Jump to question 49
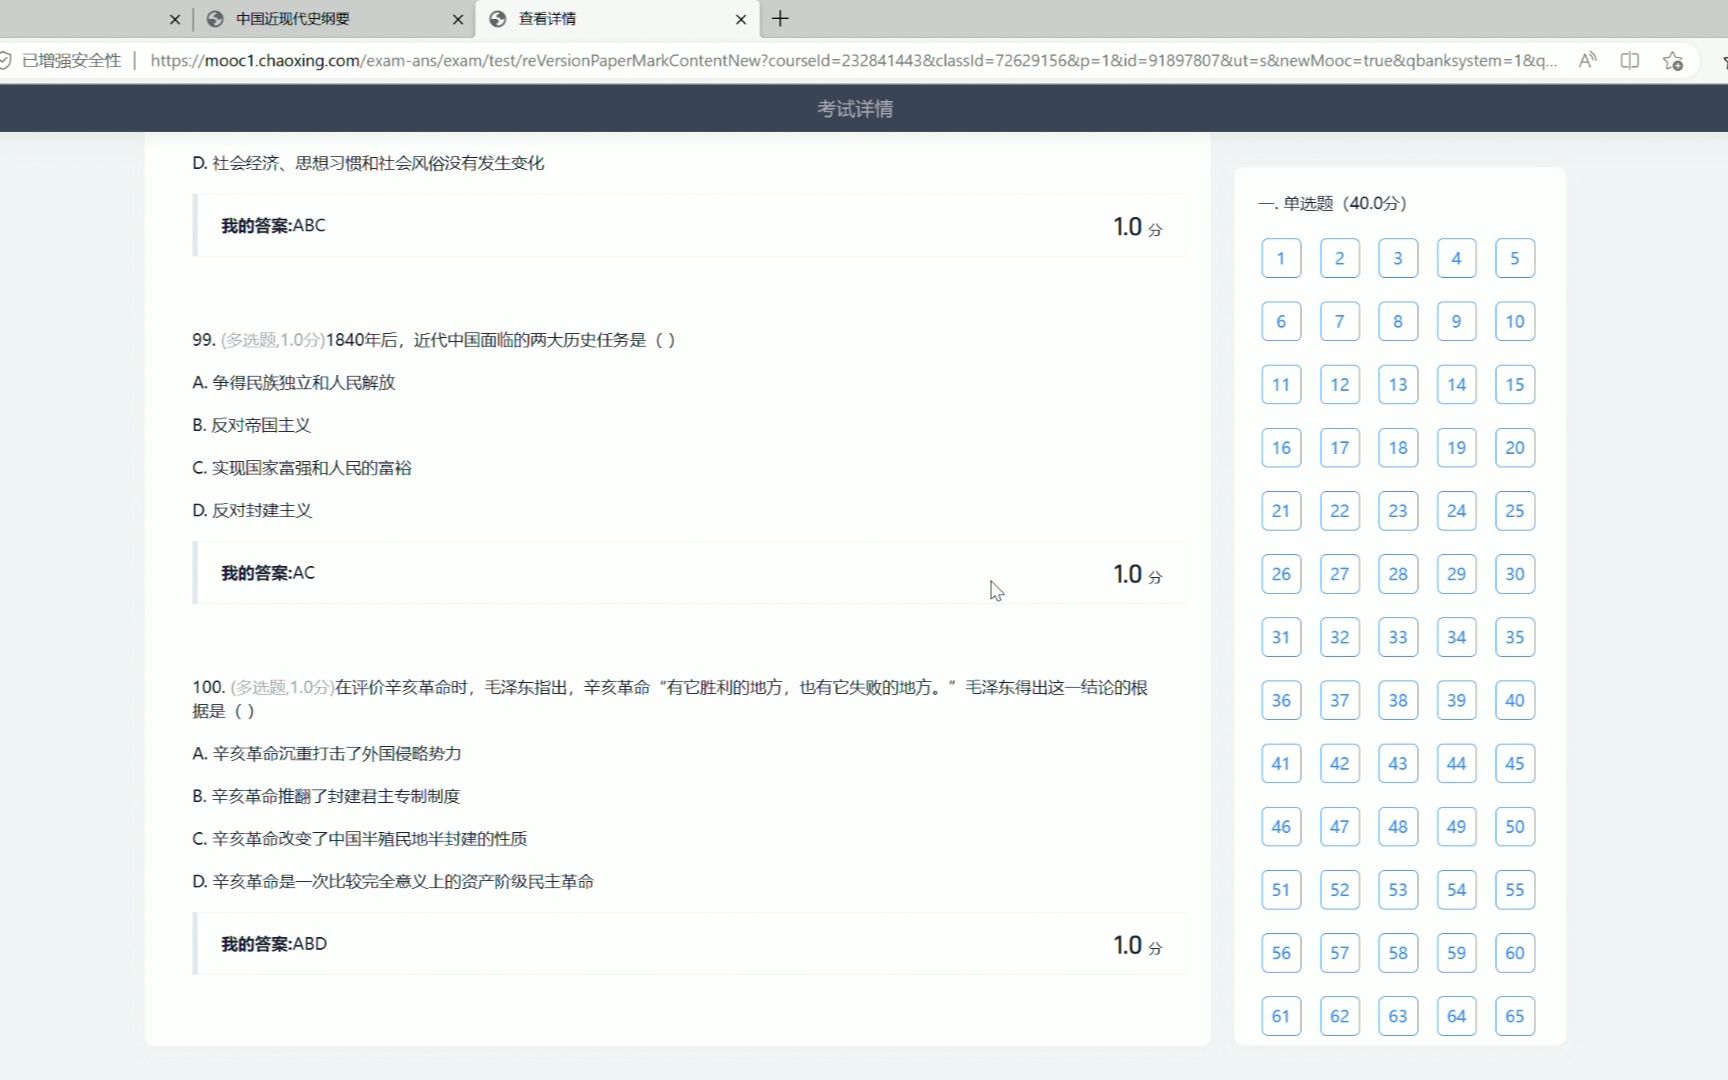This screenshot has width=1728, height=1080. click(1456, 826)
